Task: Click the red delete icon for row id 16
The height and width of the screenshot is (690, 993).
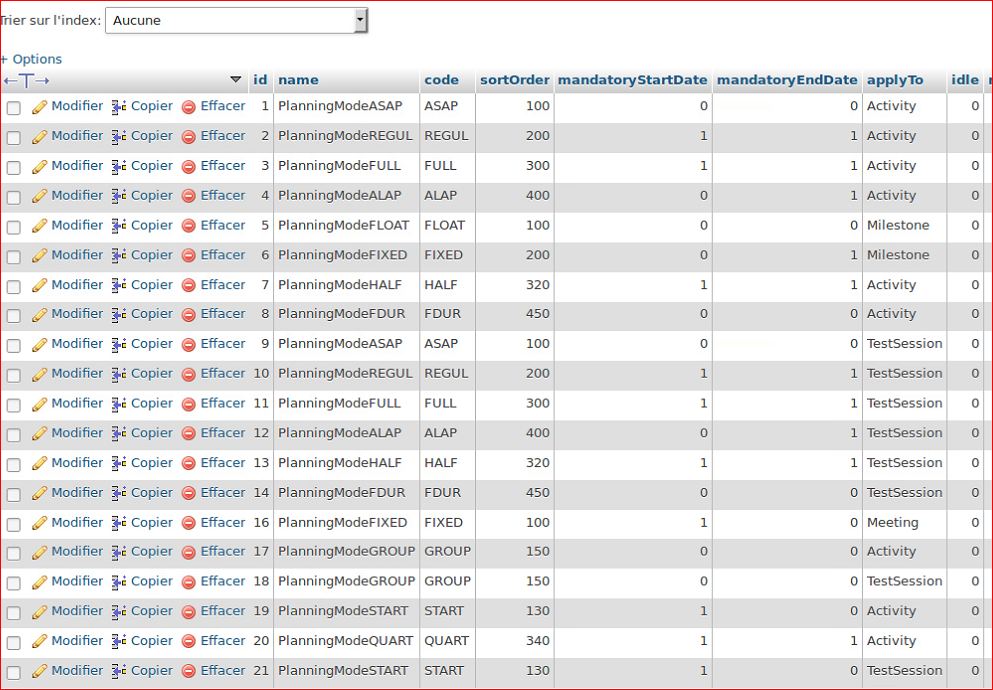Action: pyautogui.click(x=188, y=523)
